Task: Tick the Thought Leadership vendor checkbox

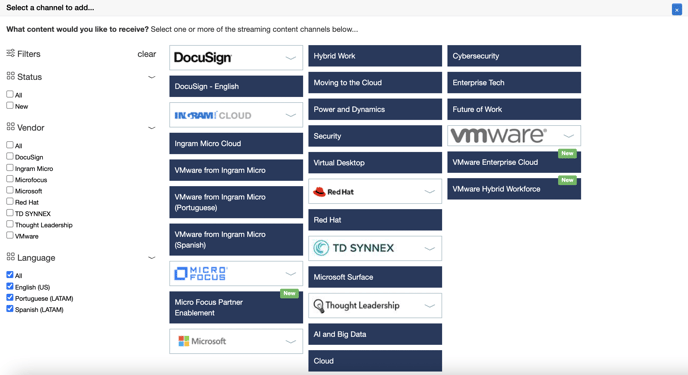Action: click(10, 224)
